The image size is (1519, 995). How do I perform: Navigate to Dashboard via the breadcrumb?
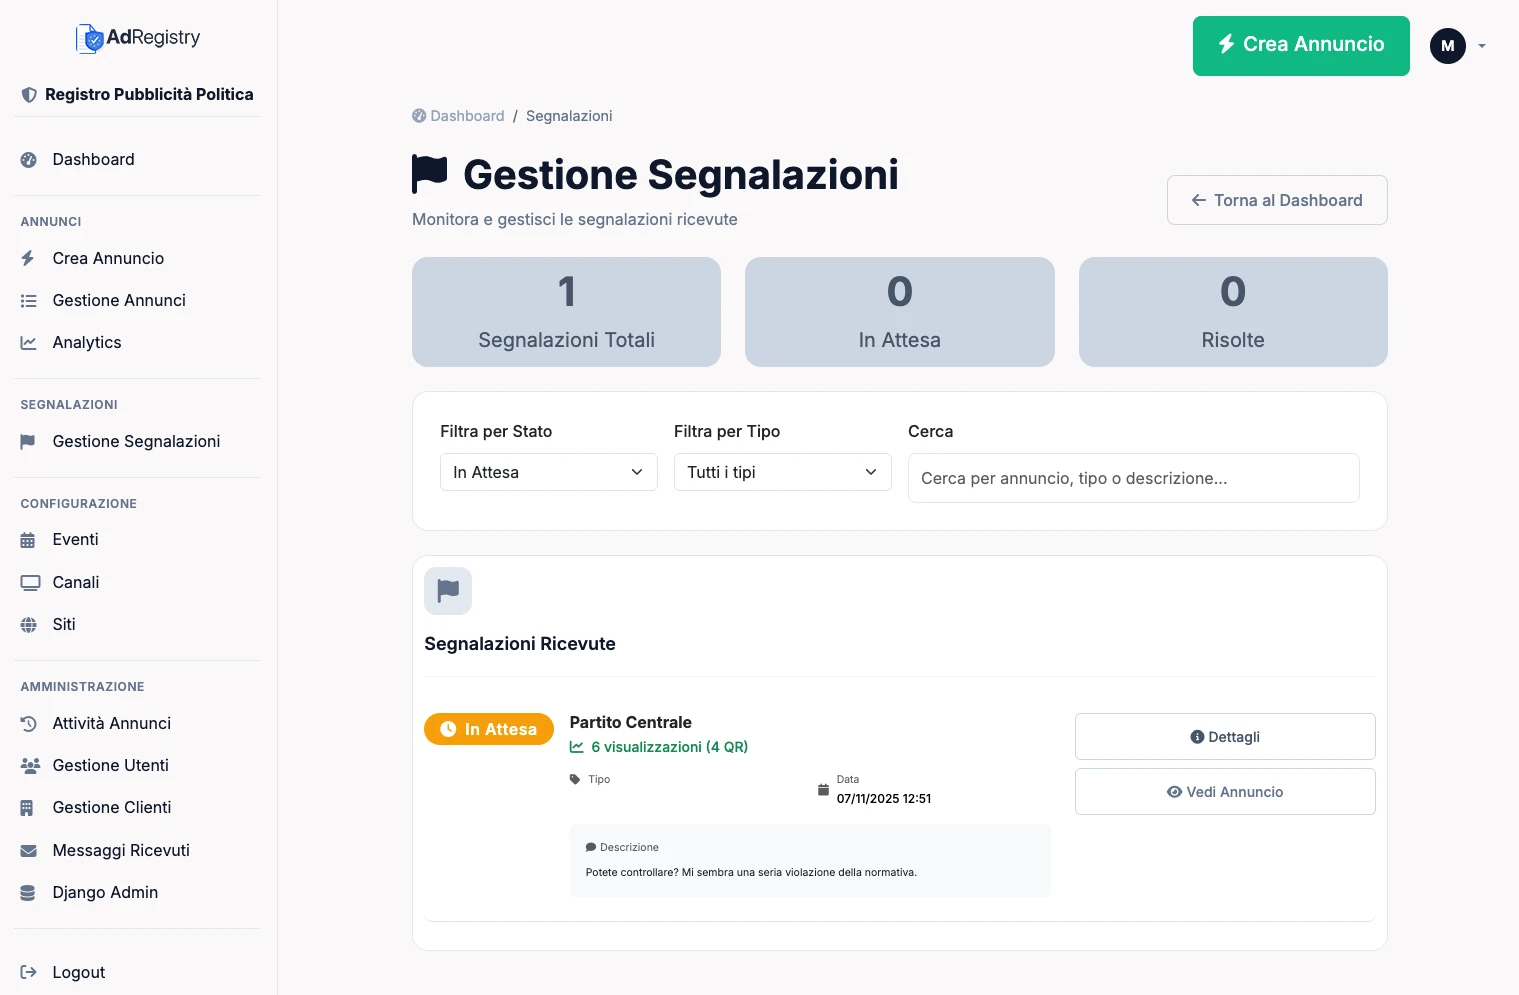(x=467, y=115)
